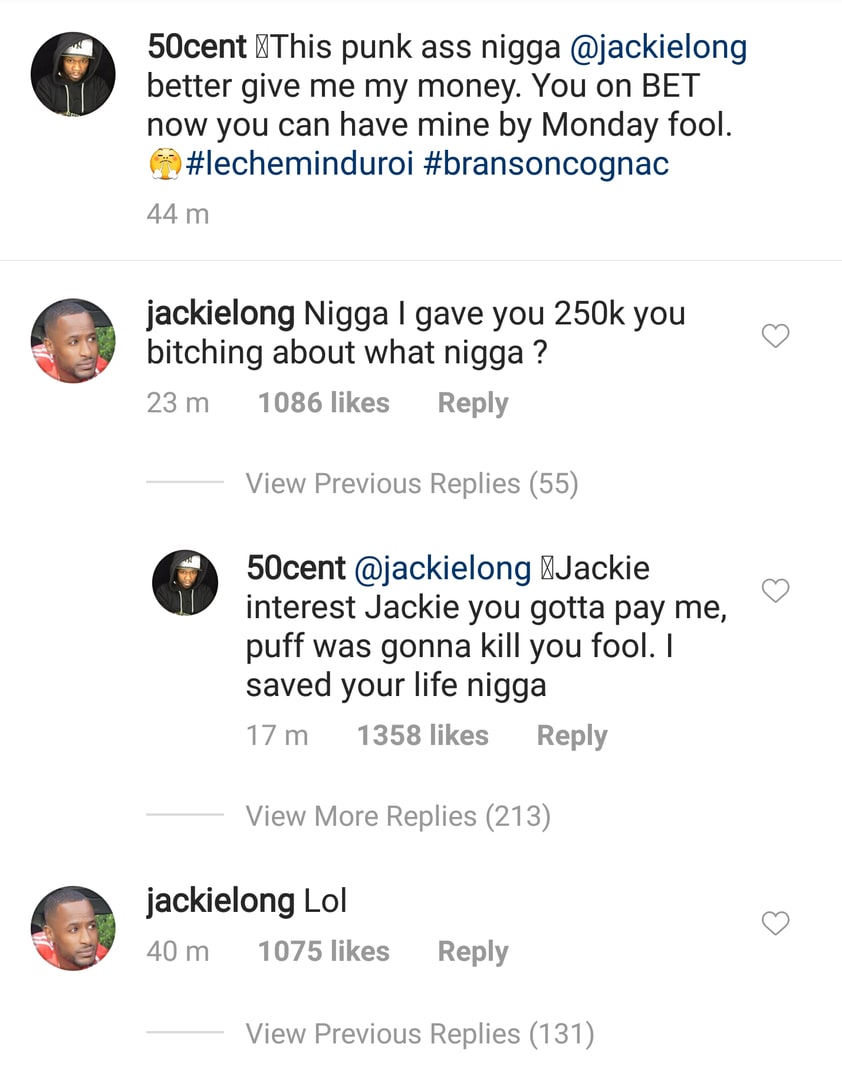This screenshot has height=1080, width=842.
Task: Tap the @jackielong mention in 50cent's reply
Action: pos(443,569)
